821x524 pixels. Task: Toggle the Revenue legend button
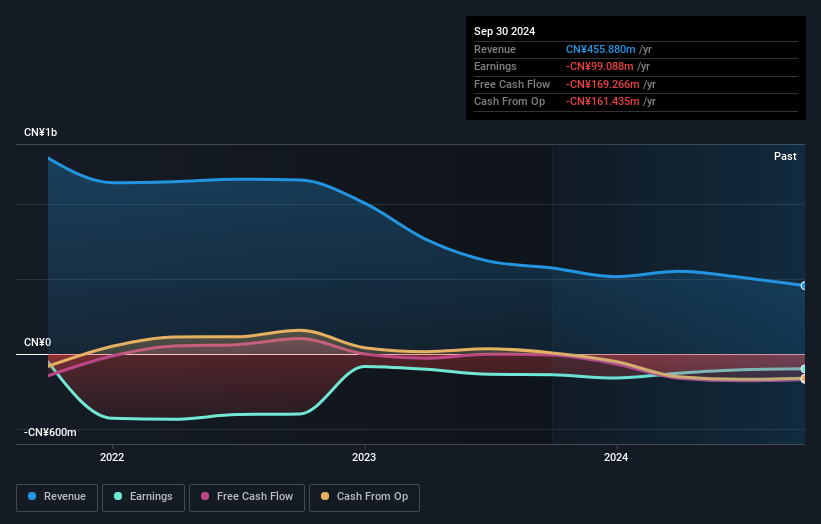pyautogui.click(x=57, y=497)
